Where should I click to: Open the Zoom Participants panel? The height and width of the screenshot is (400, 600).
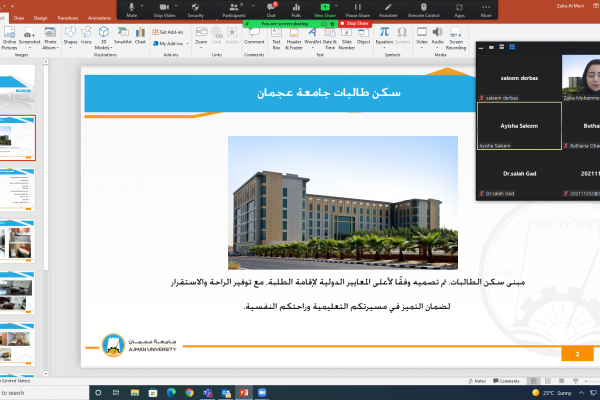click(x=233, y=9)
